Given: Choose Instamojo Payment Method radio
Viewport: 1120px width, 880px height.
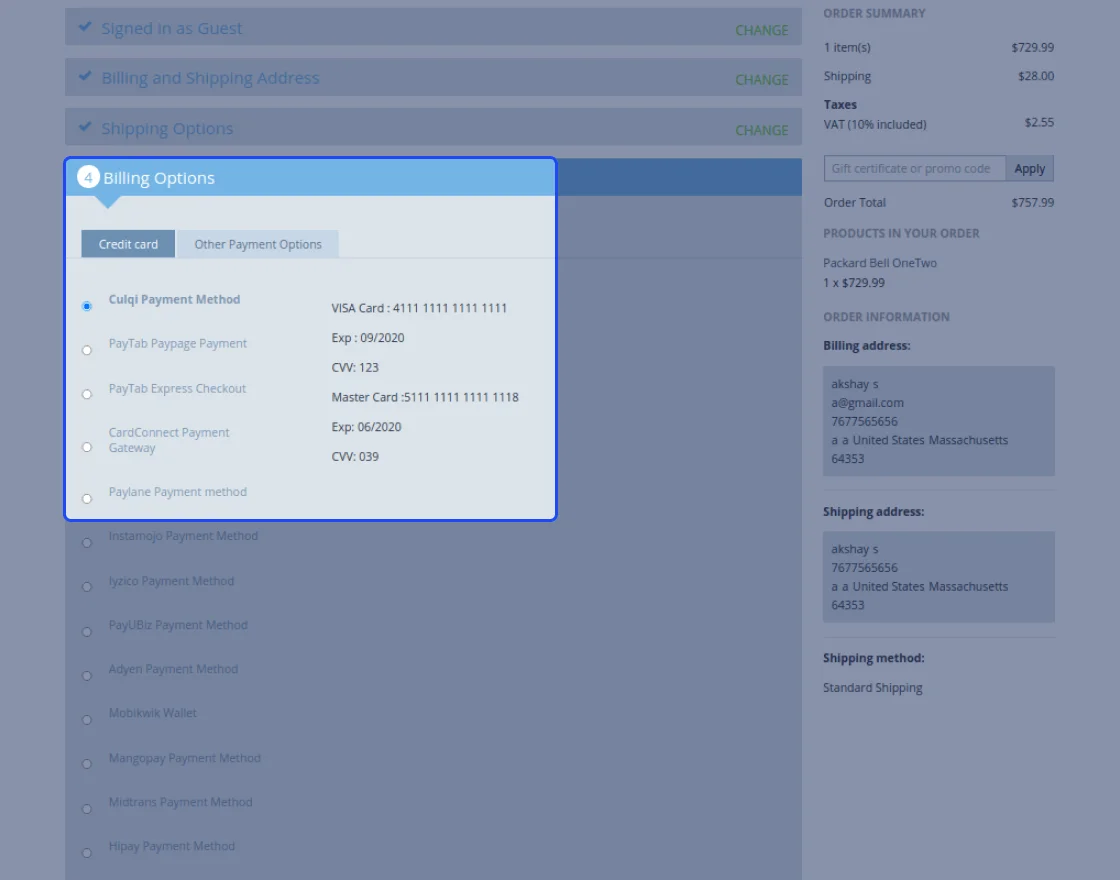Looking at the screenshot, I should (87, 543).
